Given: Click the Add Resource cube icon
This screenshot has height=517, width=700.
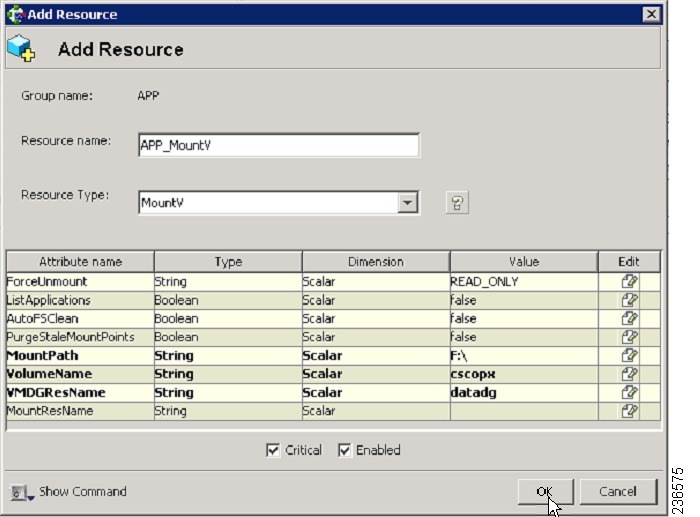Looking at the screenshot, I should coord(21,48).
